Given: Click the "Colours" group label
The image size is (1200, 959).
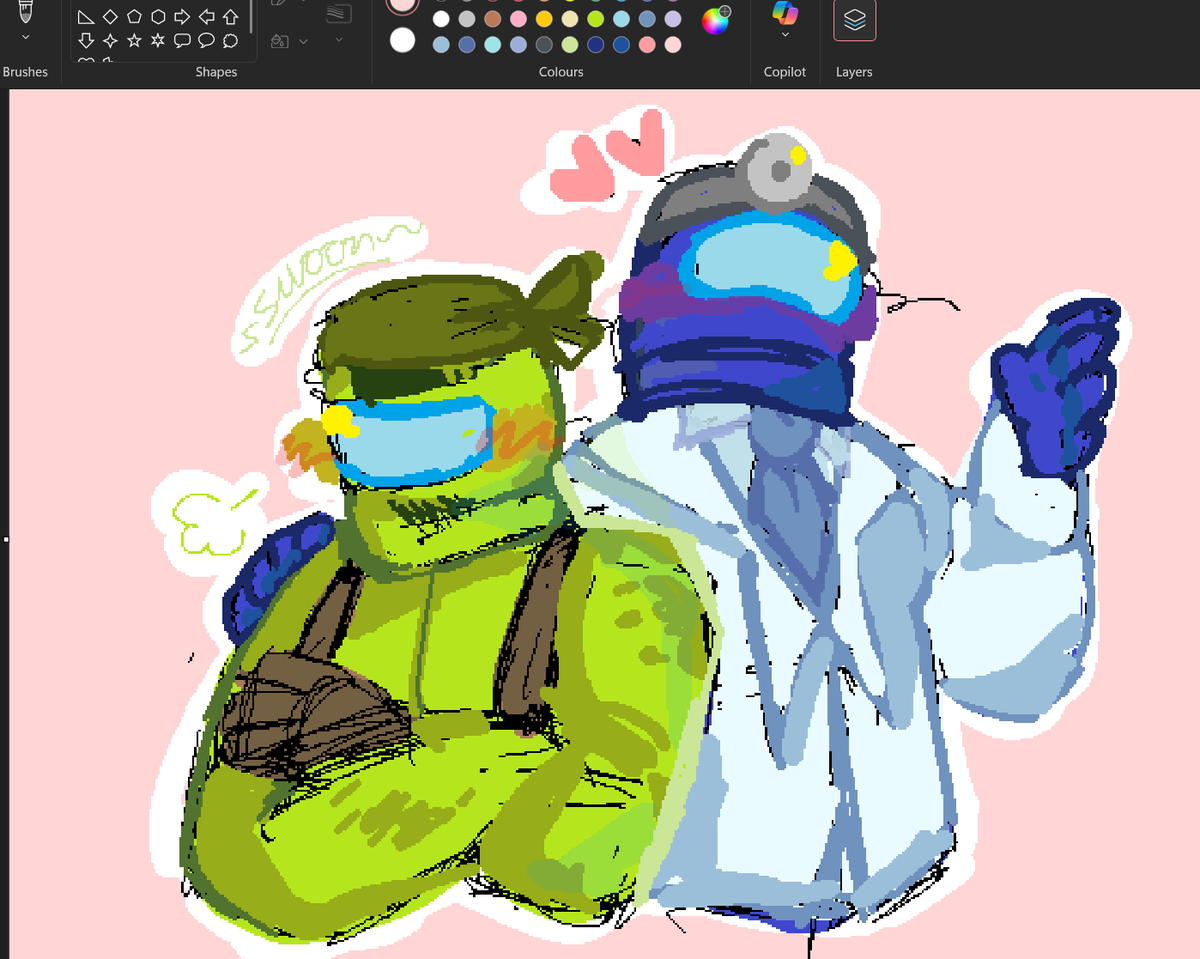Looking at the screenshot, I should coord(561,72).
